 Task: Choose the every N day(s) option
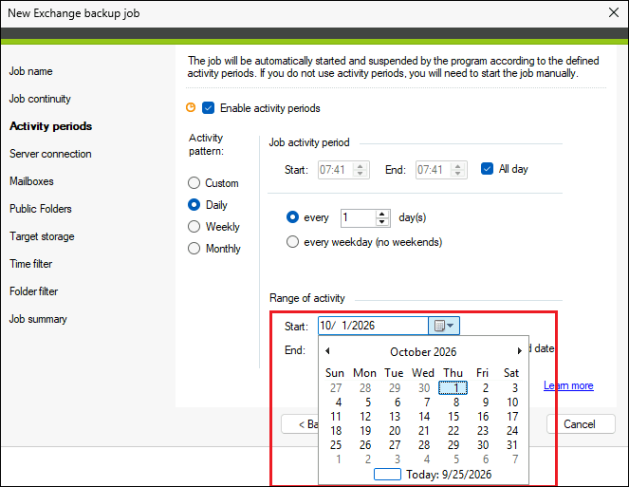pos(292,217)
